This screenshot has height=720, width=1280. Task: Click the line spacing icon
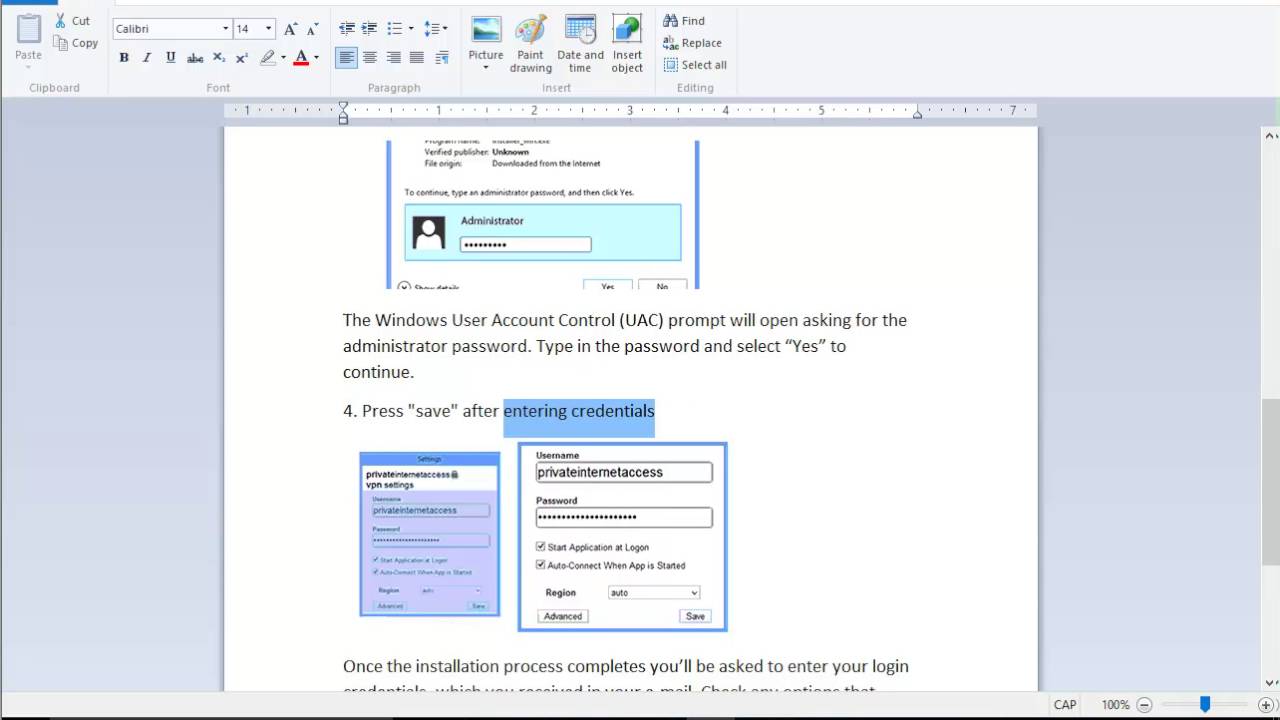point(431,29)
